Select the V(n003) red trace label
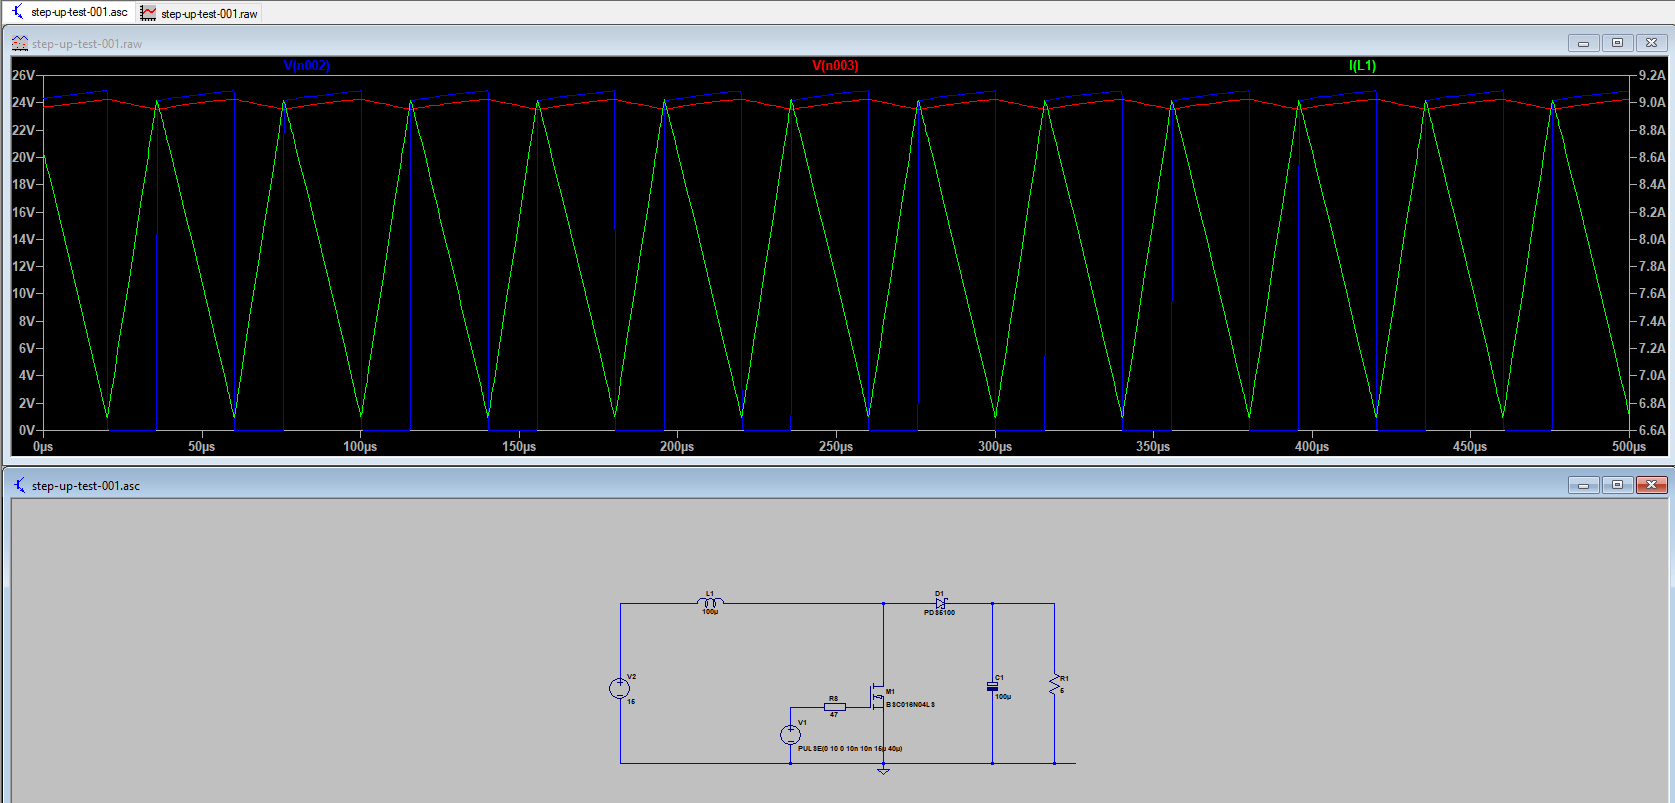 tap(835, 65)
